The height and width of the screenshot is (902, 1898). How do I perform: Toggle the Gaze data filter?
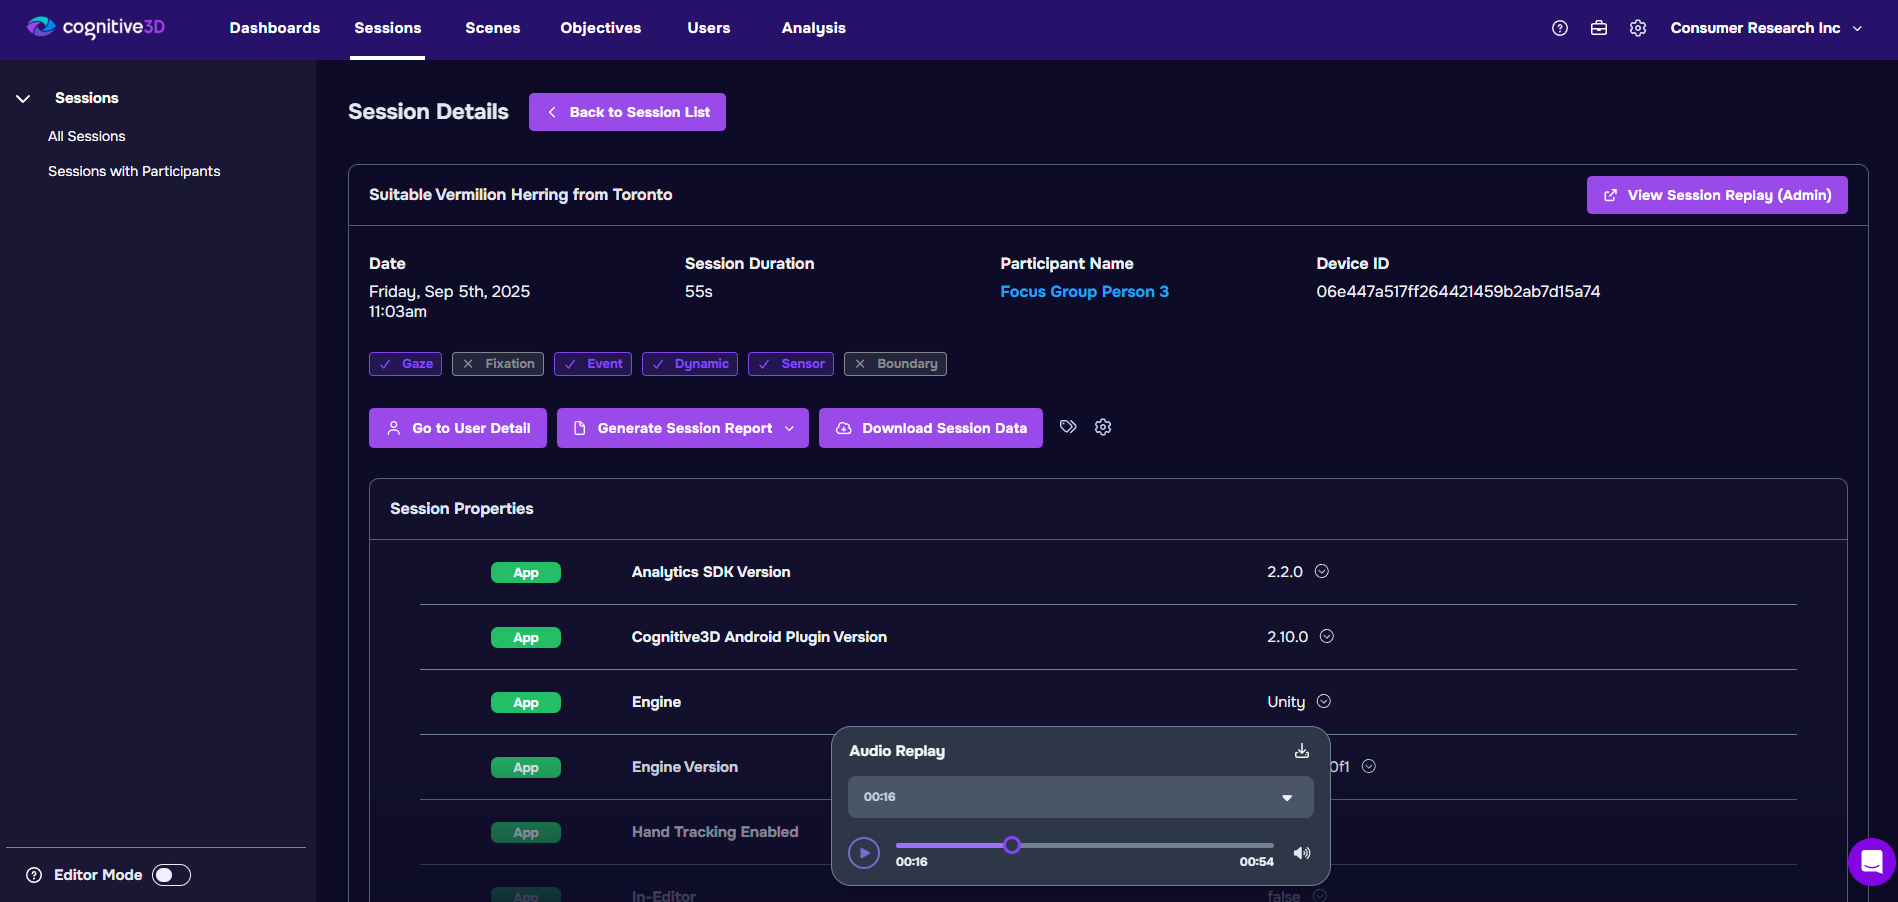(x=405, y=364)
